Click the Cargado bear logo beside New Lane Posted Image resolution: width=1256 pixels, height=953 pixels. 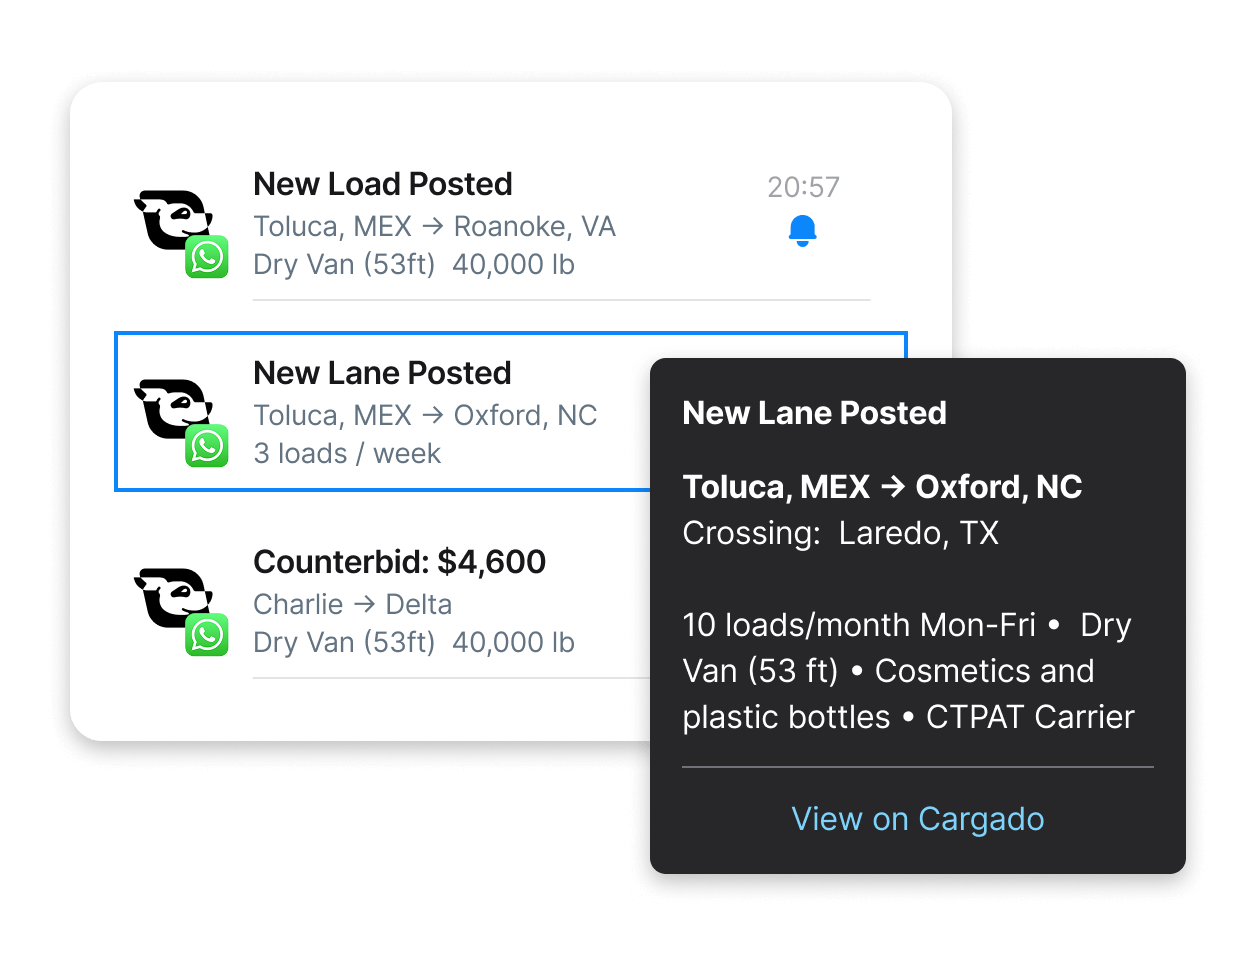pos(173,408)
